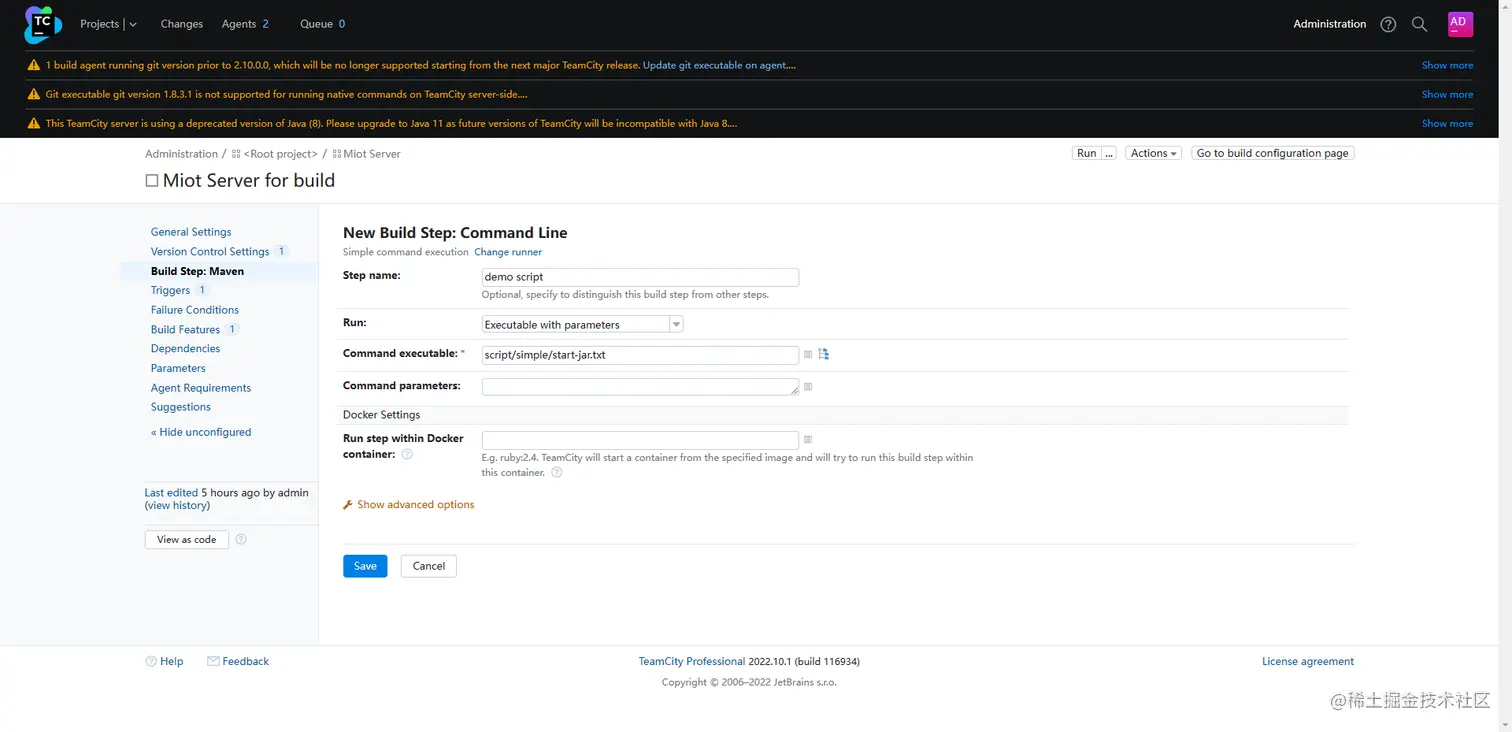Open the TeamCity Professional footer link
1512x732 pixels.
692,661
